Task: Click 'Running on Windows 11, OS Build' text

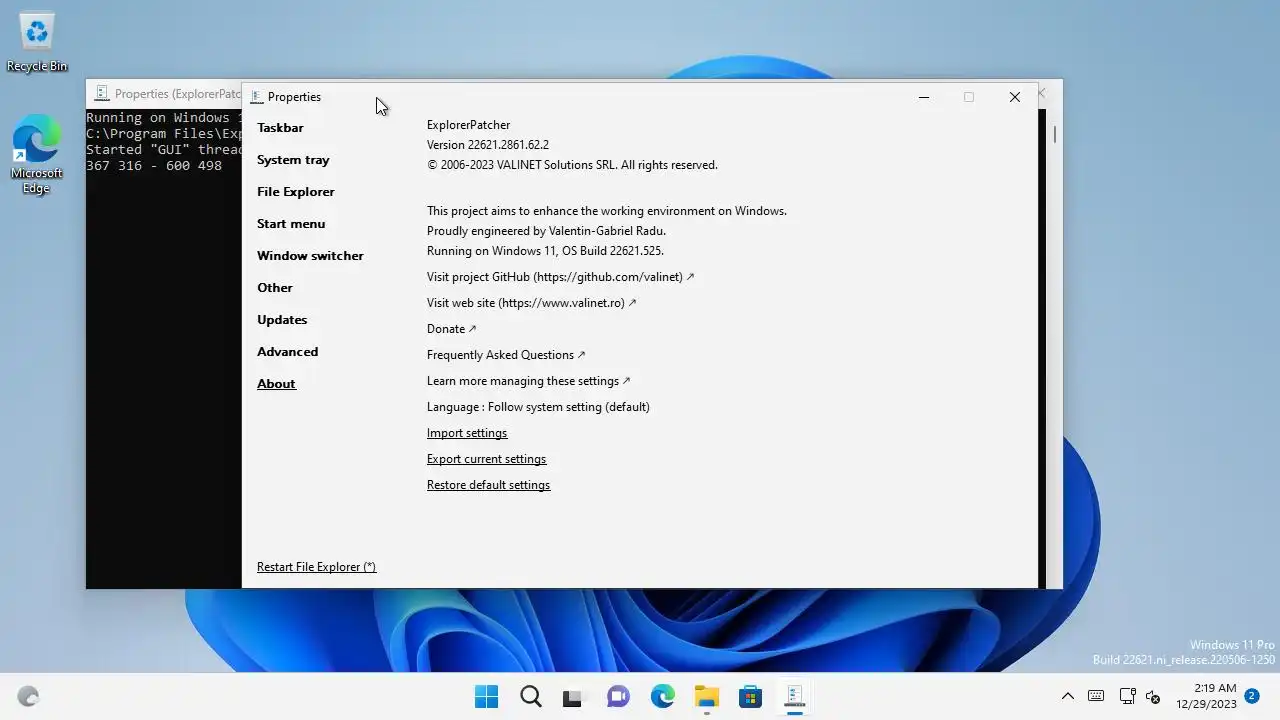Action: coord(545,251)
